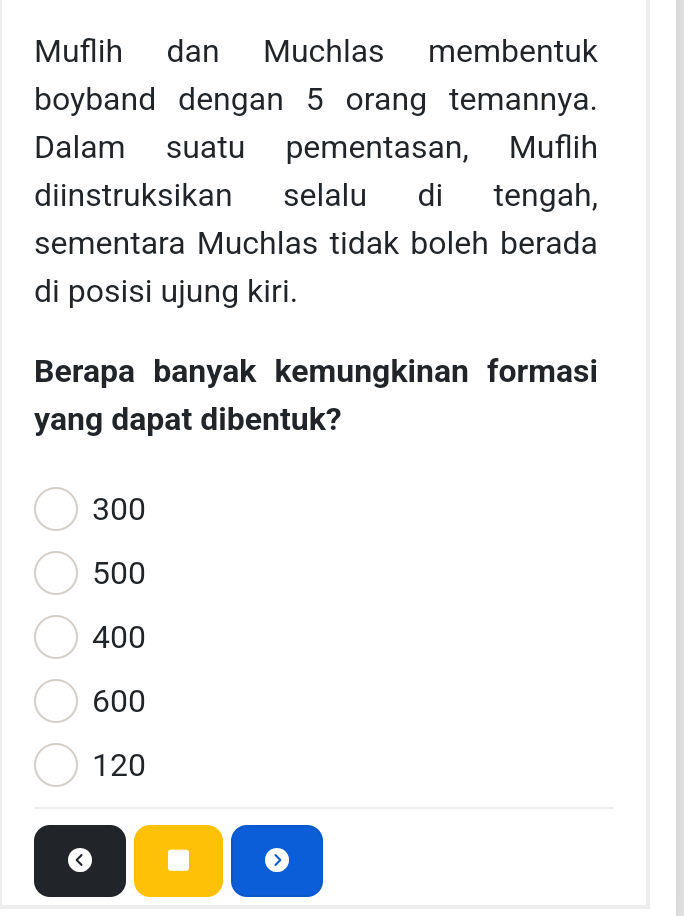Viewport: 684px width, 916px height.
Task: Click the left chevron navigation icon
Action: point(79,861)
